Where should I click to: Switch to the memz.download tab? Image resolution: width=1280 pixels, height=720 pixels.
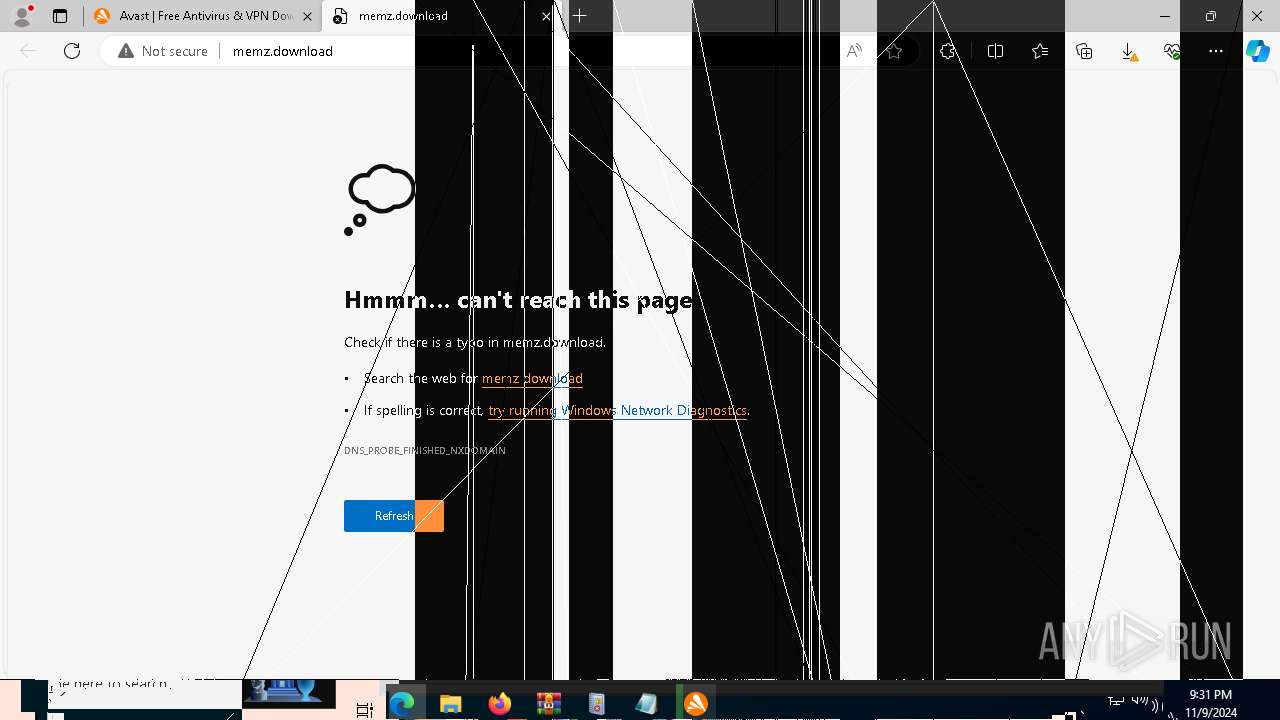[x=442, y=16]
